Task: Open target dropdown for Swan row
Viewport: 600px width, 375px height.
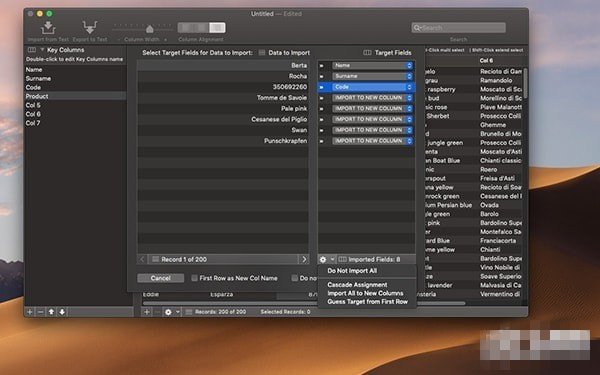Action: click(x=372, y=130)
